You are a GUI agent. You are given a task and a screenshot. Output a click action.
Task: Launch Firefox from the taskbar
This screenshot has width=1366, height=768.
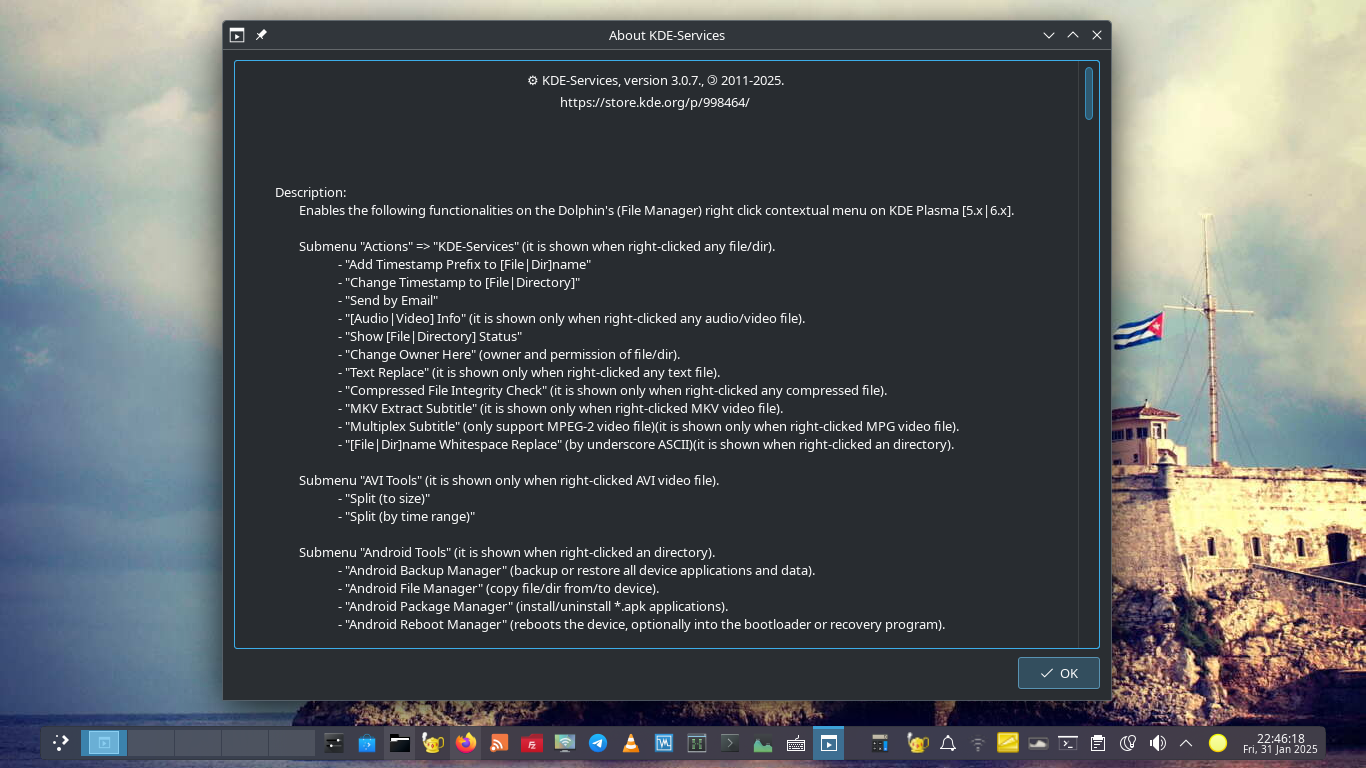click(x=466, y=743)
